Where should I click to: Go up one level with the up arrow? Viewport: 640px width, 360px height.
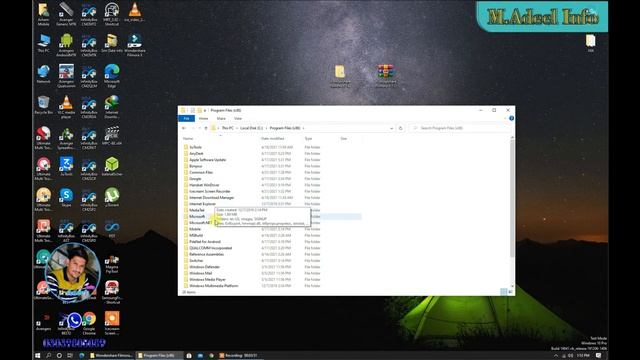(x=206, y=128)
